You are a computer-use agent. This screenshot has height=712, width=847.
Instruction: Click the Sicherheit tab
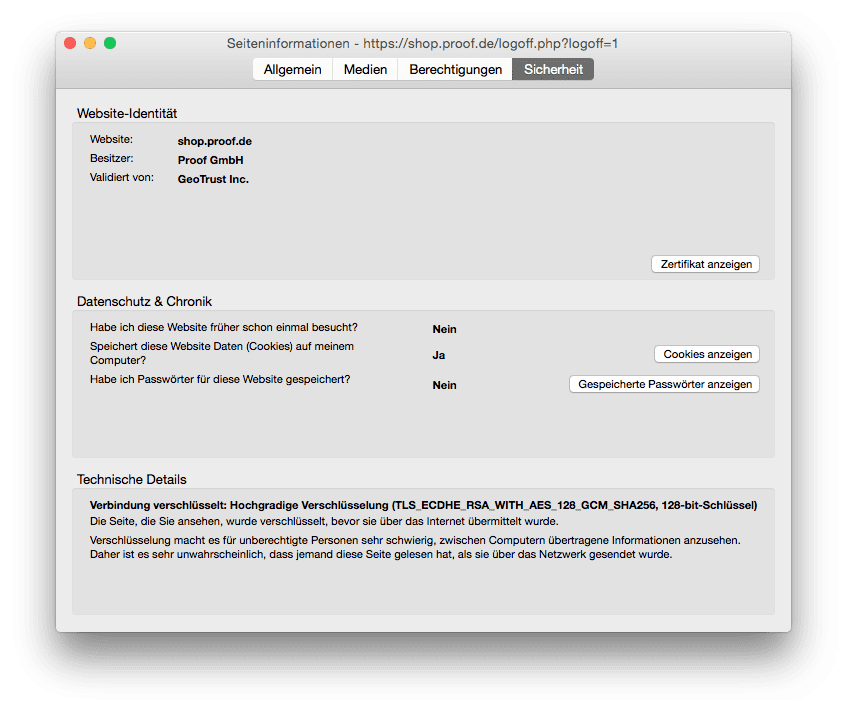coord(553,70)
